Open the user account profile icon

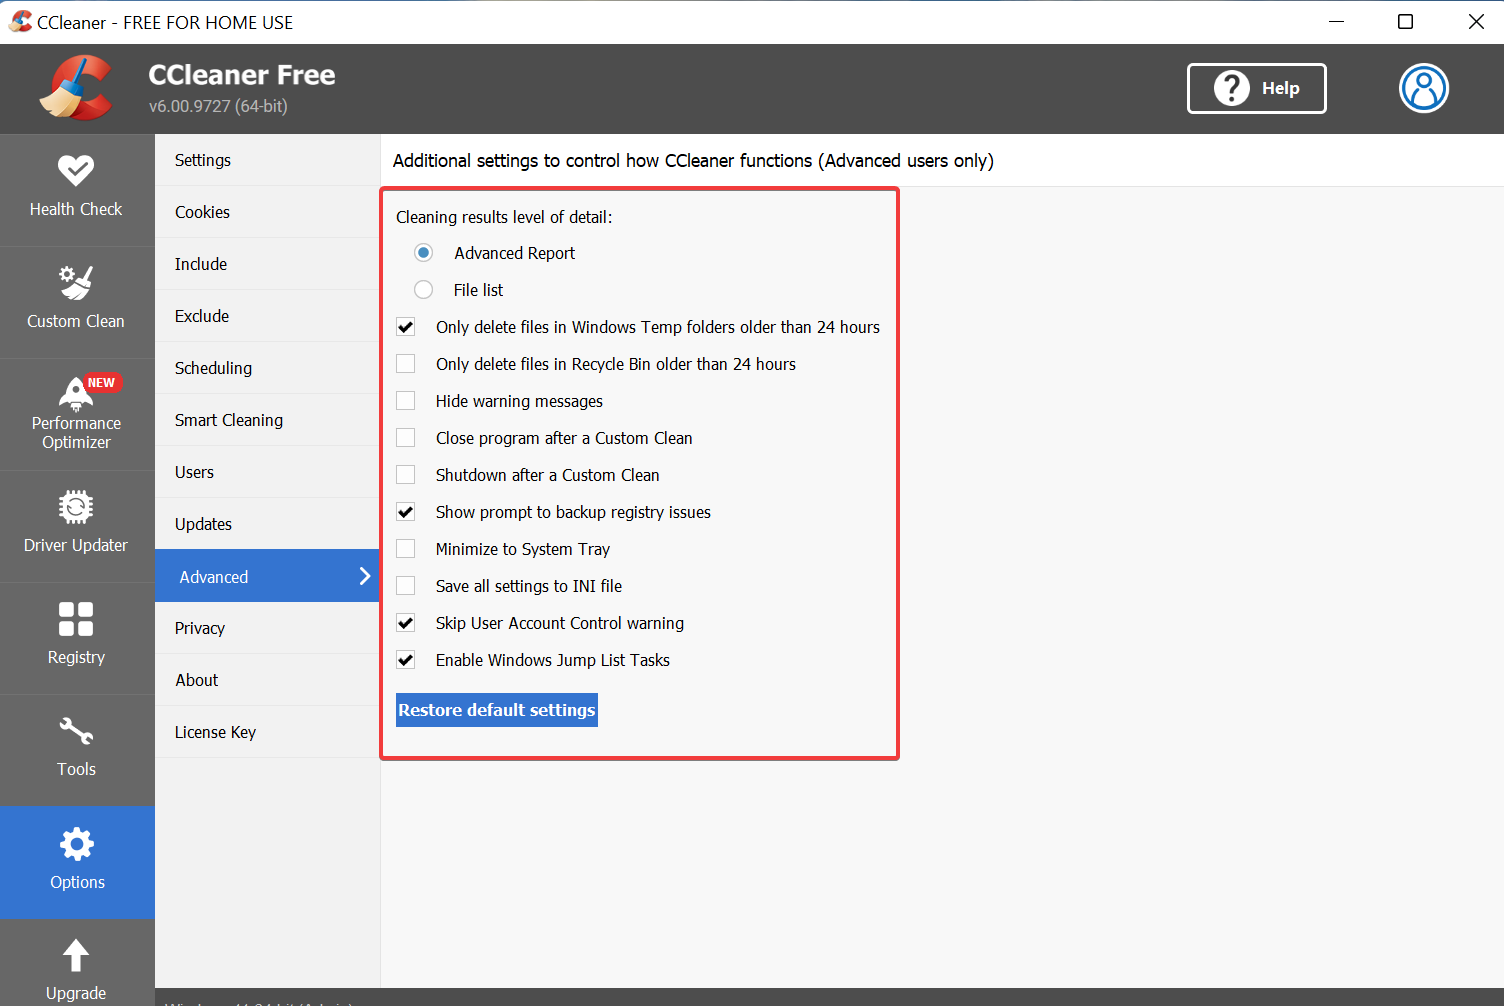pyautogui.click(x=1423, y=88)
